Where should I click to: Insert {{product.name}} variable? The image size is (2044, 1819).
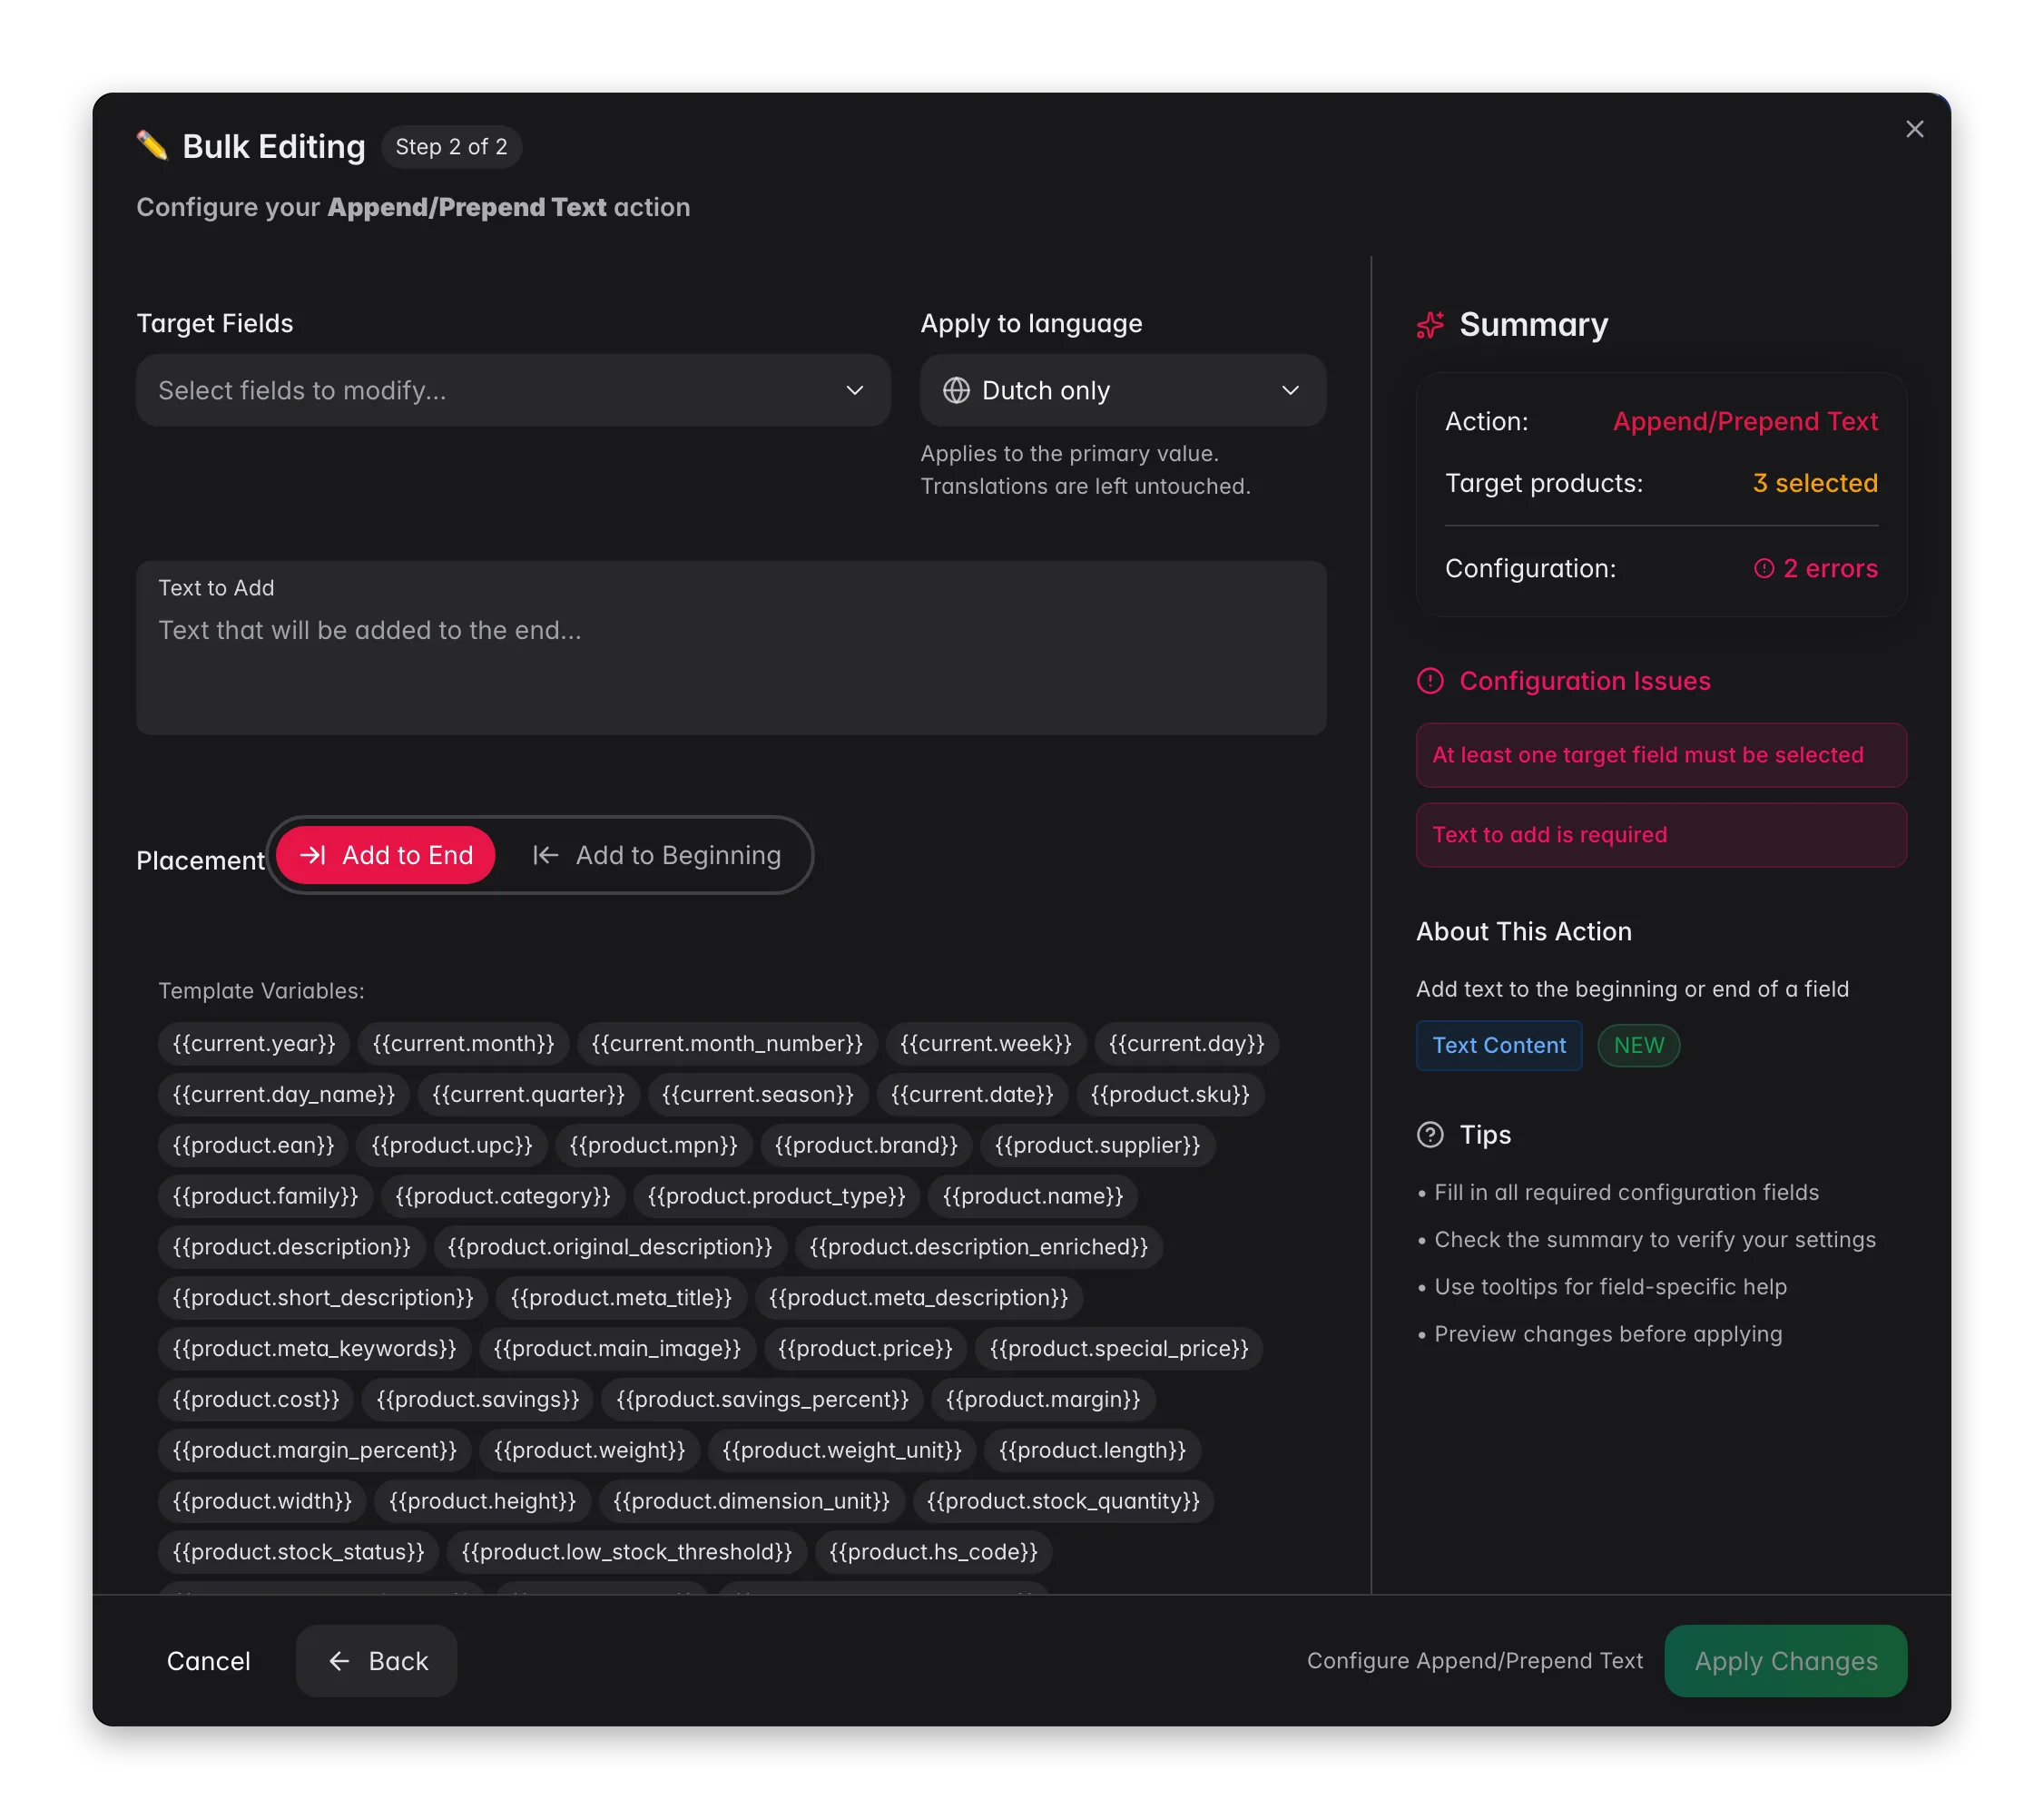[1033, 1196]
